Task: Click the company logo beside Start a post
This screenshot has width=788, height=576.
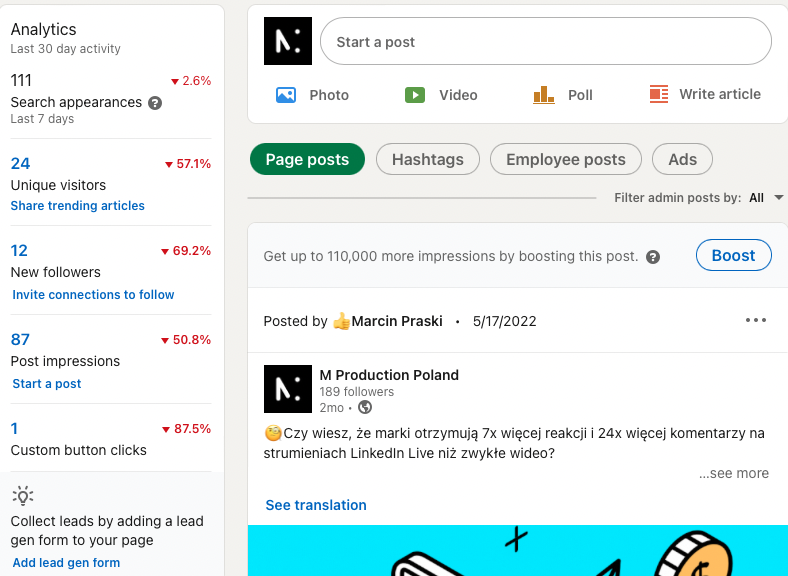Action: [288, 42]
